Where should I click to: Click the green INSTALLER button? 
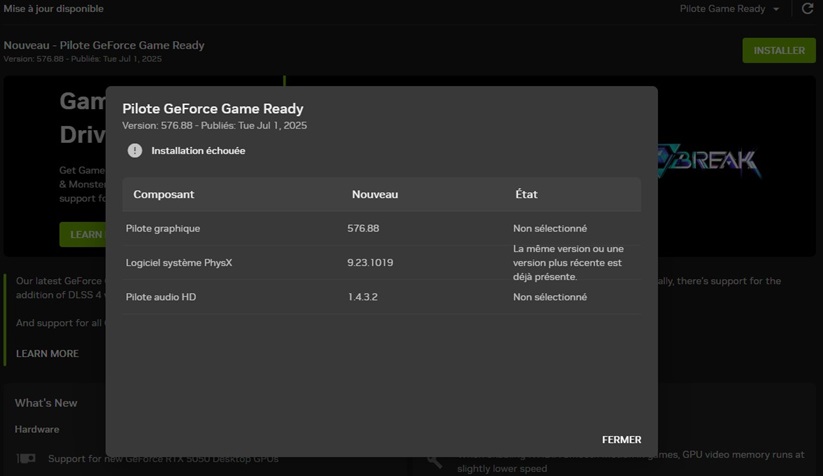click(x=779, y=50)
